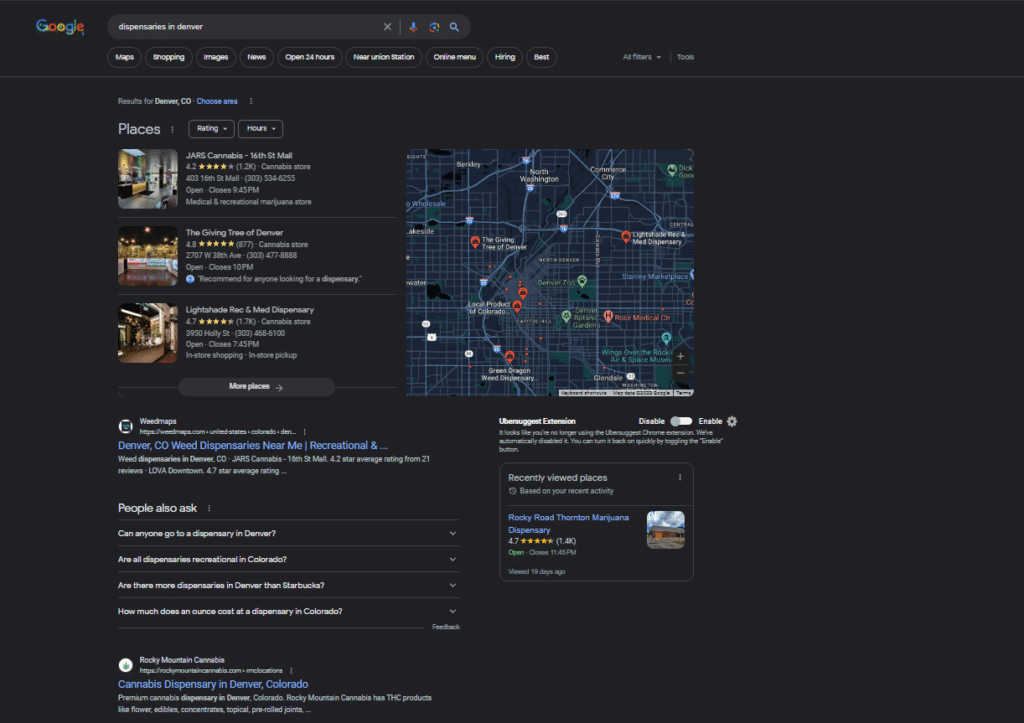The width and height of the screenshot is (1024, 723).
Task: Click the People also ask Feedback link
Action: (446, 627)
